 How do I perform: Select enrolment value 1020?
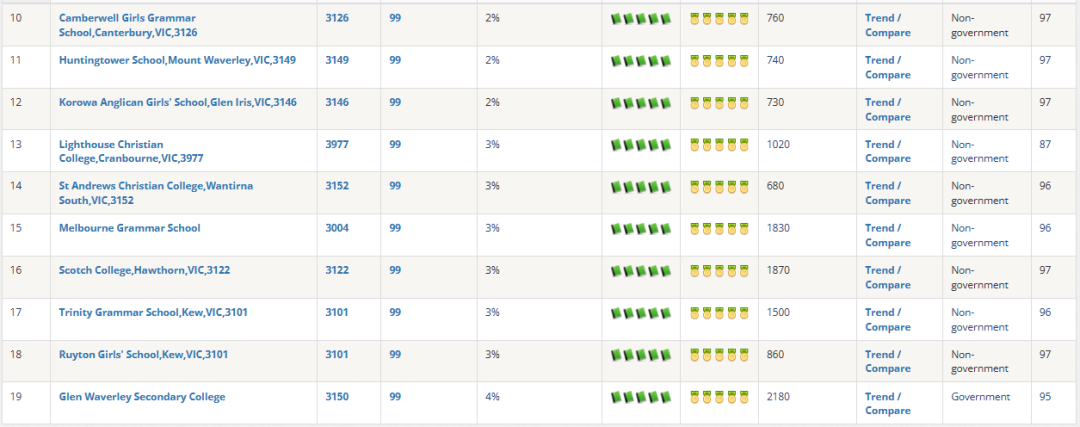click(778, 144)
